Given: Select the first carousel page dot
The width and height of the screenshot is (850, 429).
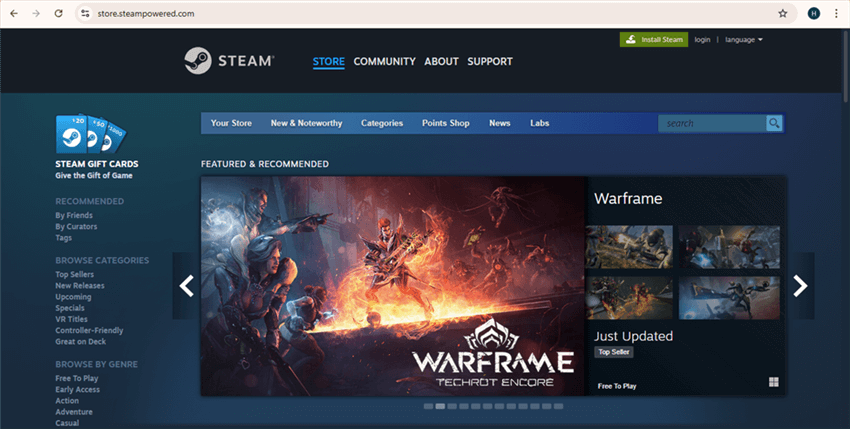Looking at the screenshot, I should (x=428, y=406).
